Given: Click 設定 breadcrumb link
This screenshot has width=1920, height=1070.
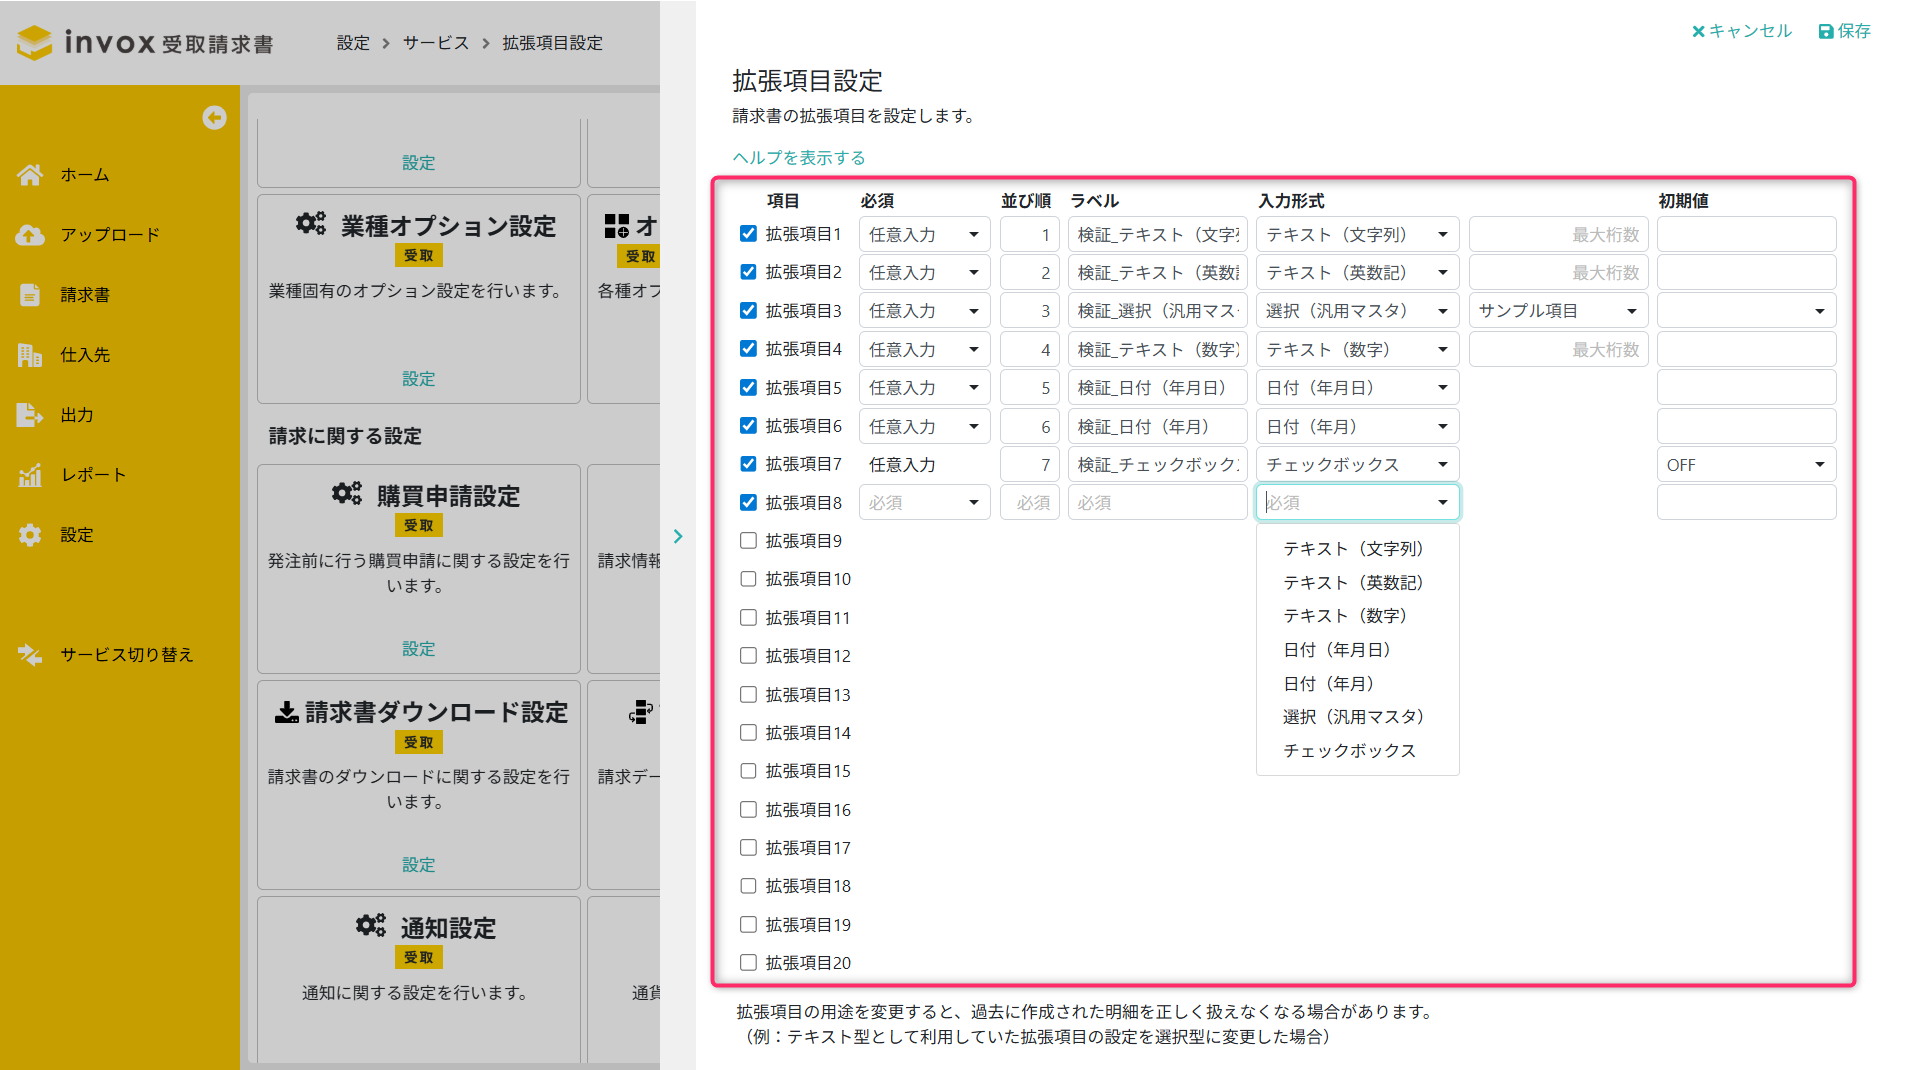Looking at the screenshot, I should click(353, 43).
